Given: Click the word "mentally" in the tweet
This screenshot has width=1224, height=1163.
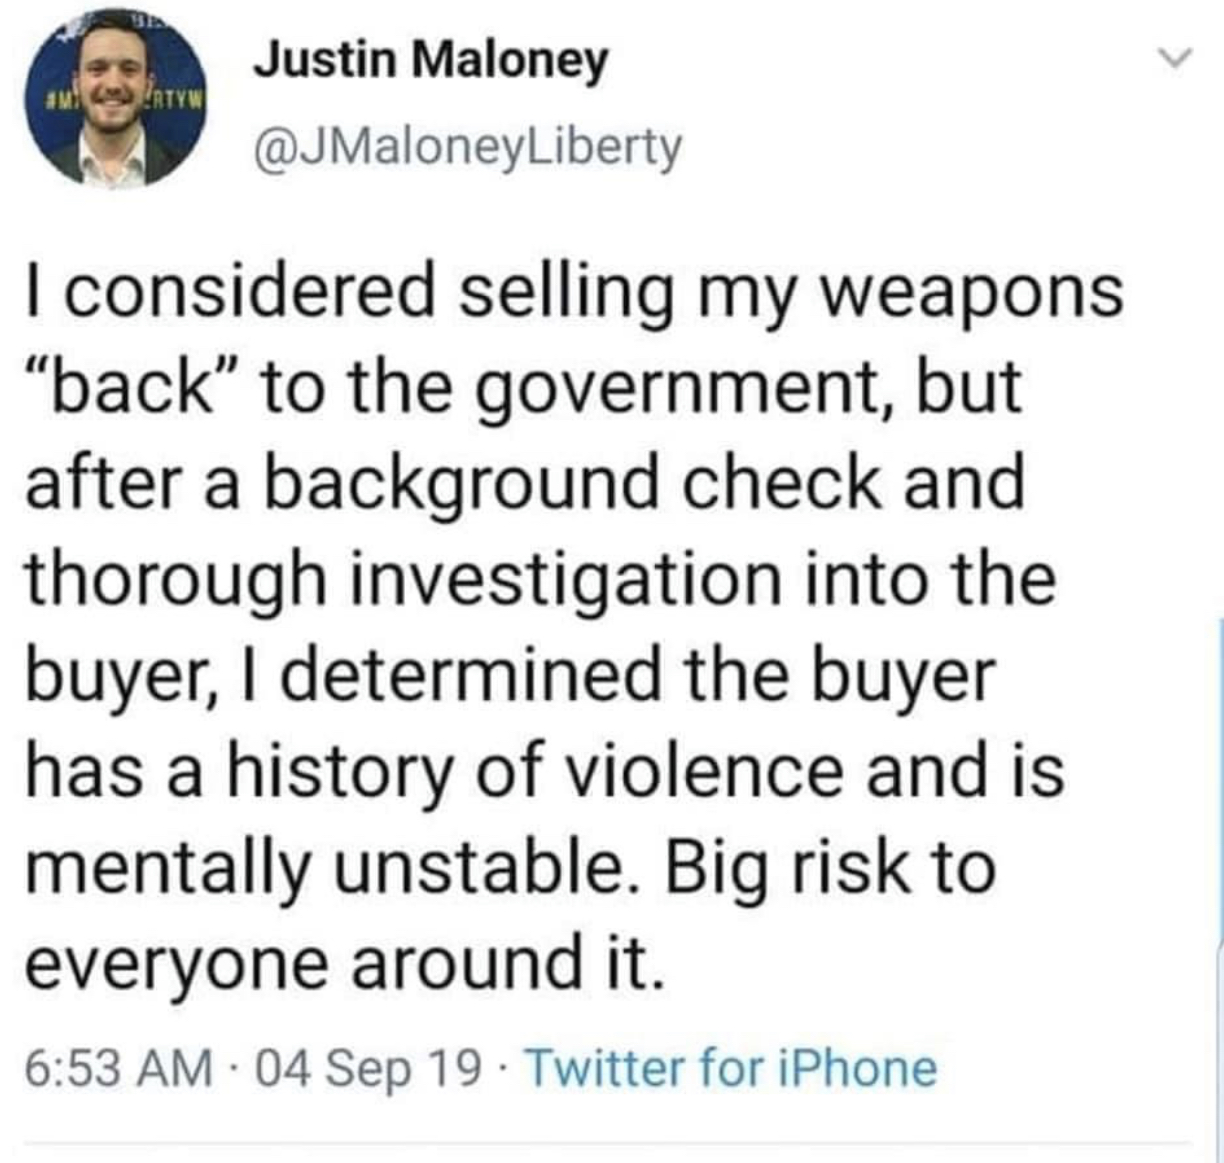Looking at the screenshot, I should (166, 867).
